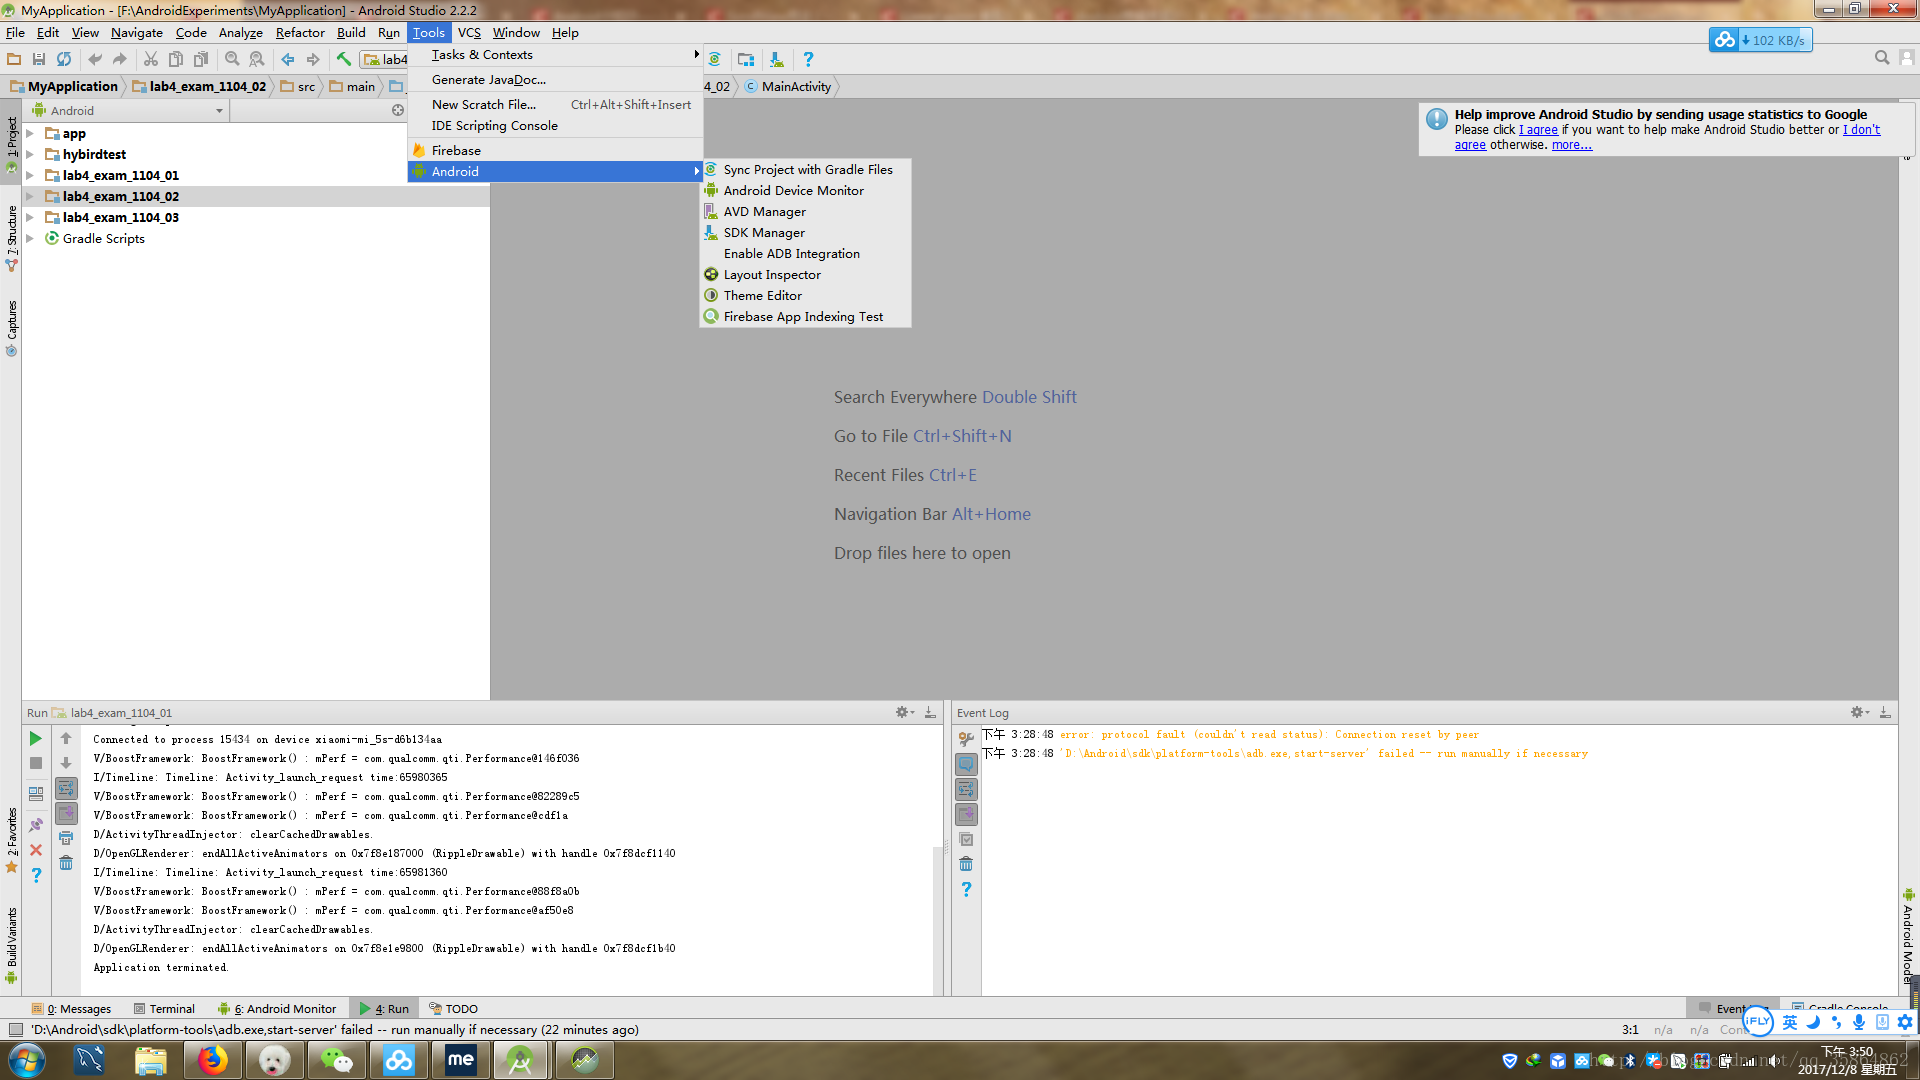Clear Event Log with trash icon
1920x1080 pixels.
point(966,864)
